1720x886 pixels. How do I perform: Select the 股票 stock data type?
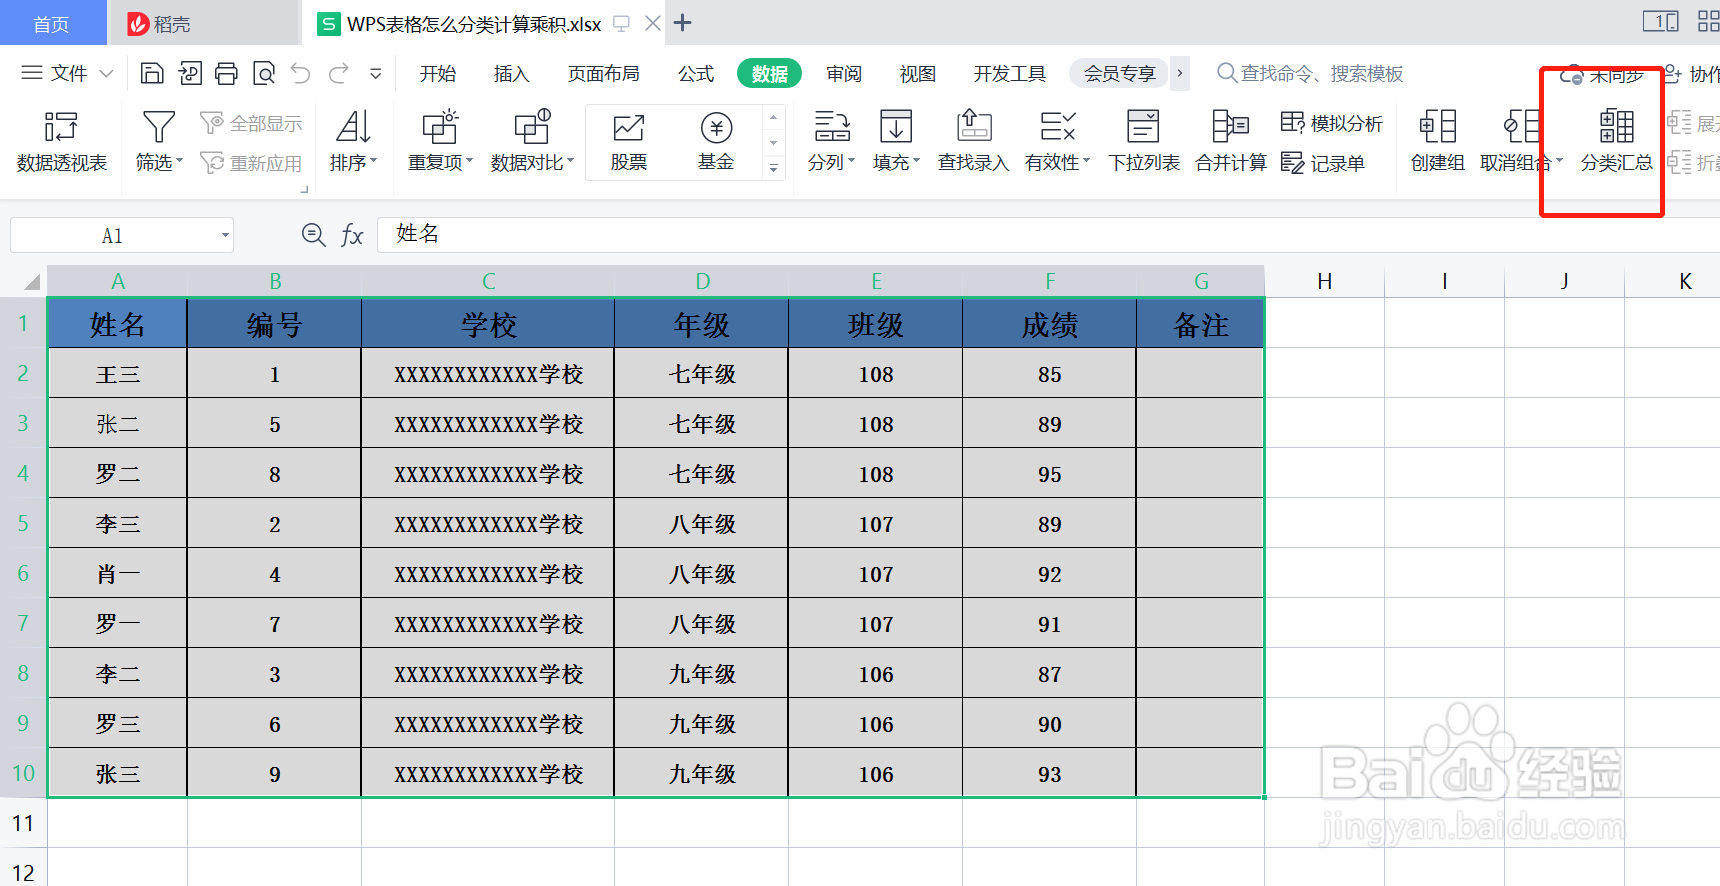tap(629, 141)
